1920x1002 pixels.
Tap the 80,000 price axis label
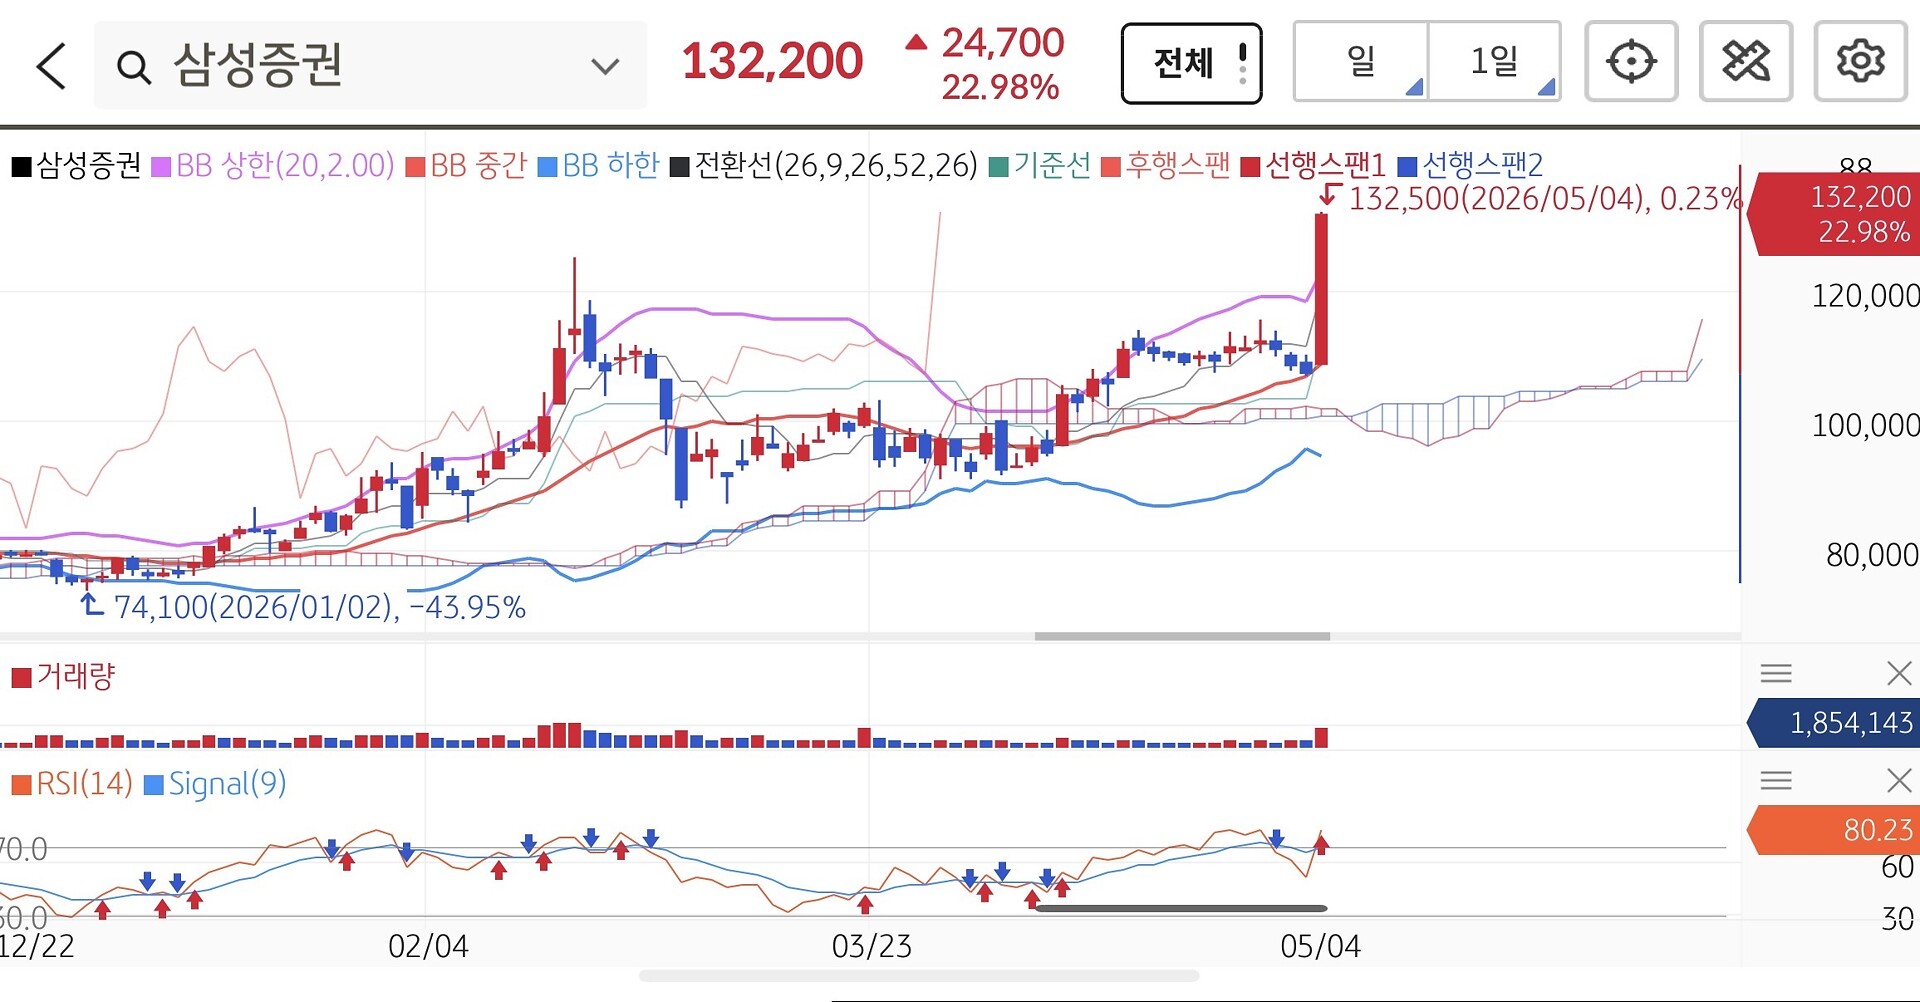pyautogui.click(x=1873, y=555)
